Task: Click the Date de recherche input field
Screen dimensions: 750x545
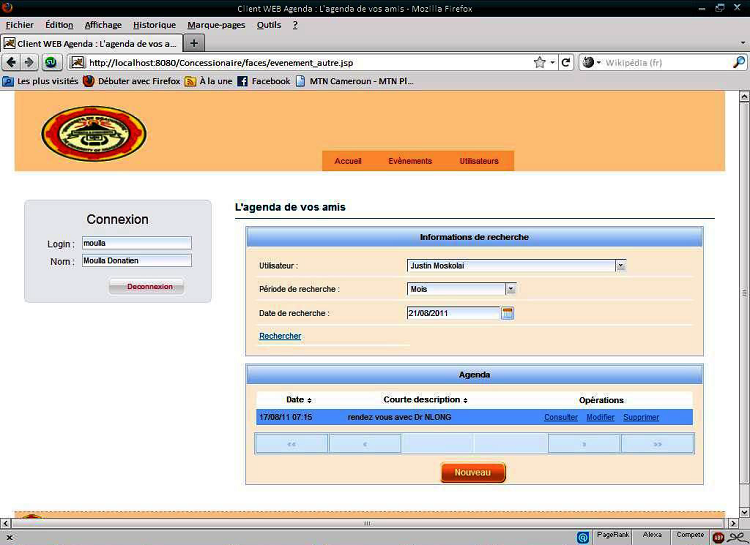Action: point(452,313)
